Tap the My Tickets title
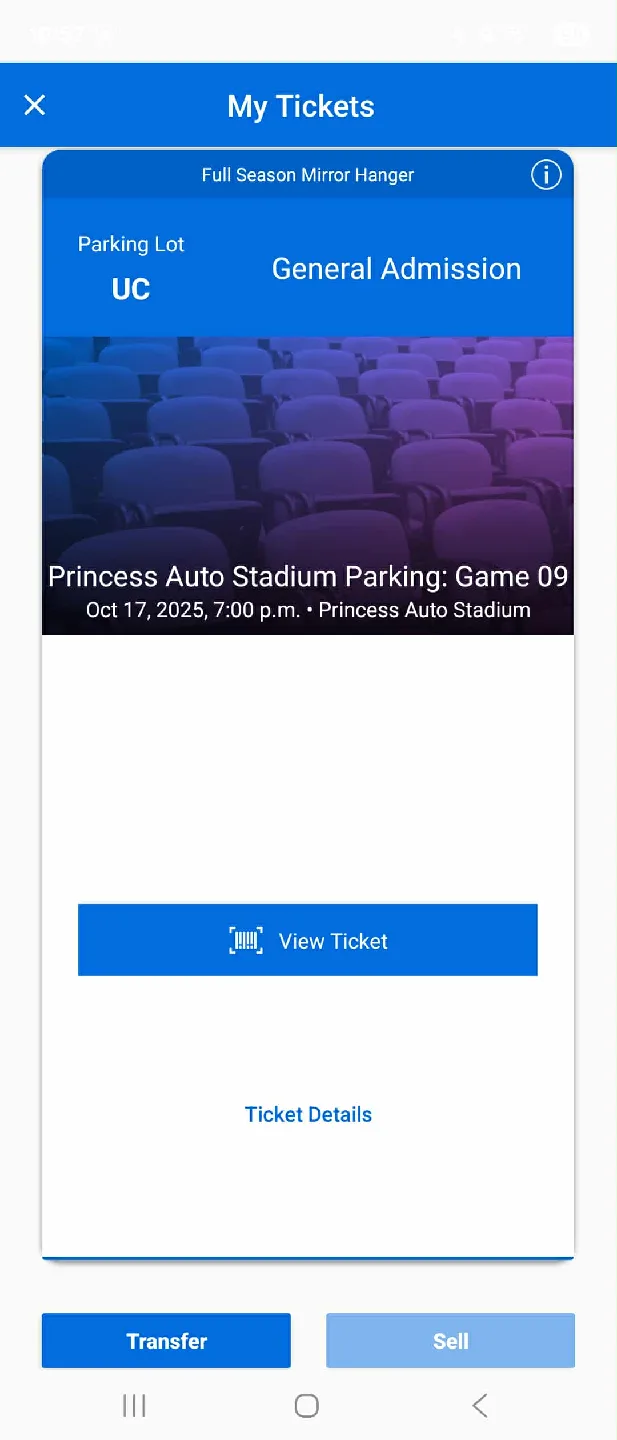Viewport: 617px width, 1440px height. click(x=300, y=105)
